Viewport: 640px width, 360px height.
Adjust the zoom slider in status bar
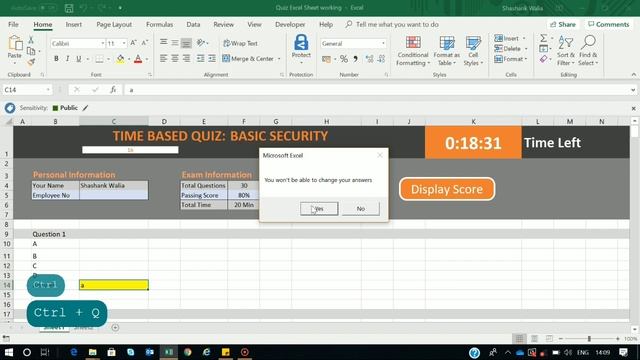(589, 339)
